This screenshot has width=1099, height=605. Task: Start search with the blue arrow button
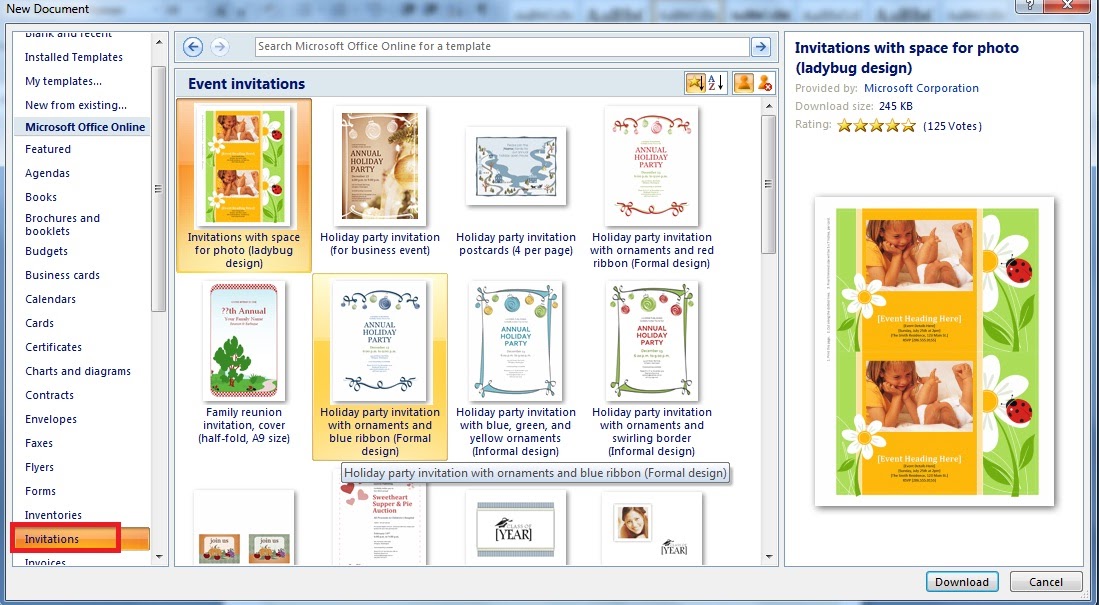760,46
